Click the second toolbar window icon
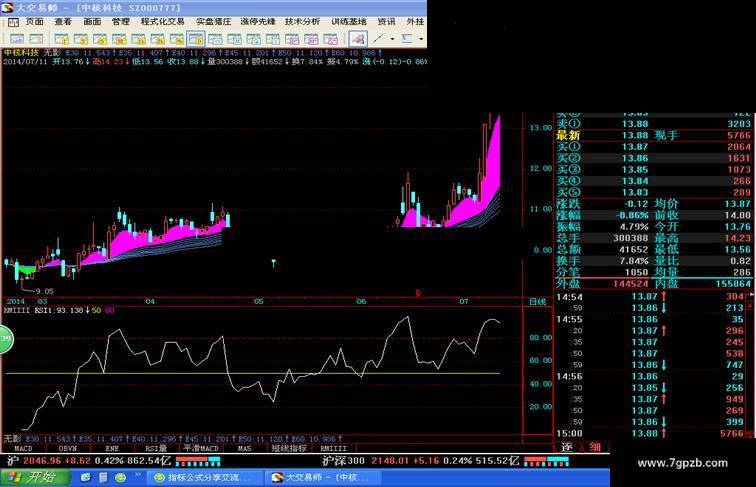The height and width of the screenshot is (487, 756). 36,39
